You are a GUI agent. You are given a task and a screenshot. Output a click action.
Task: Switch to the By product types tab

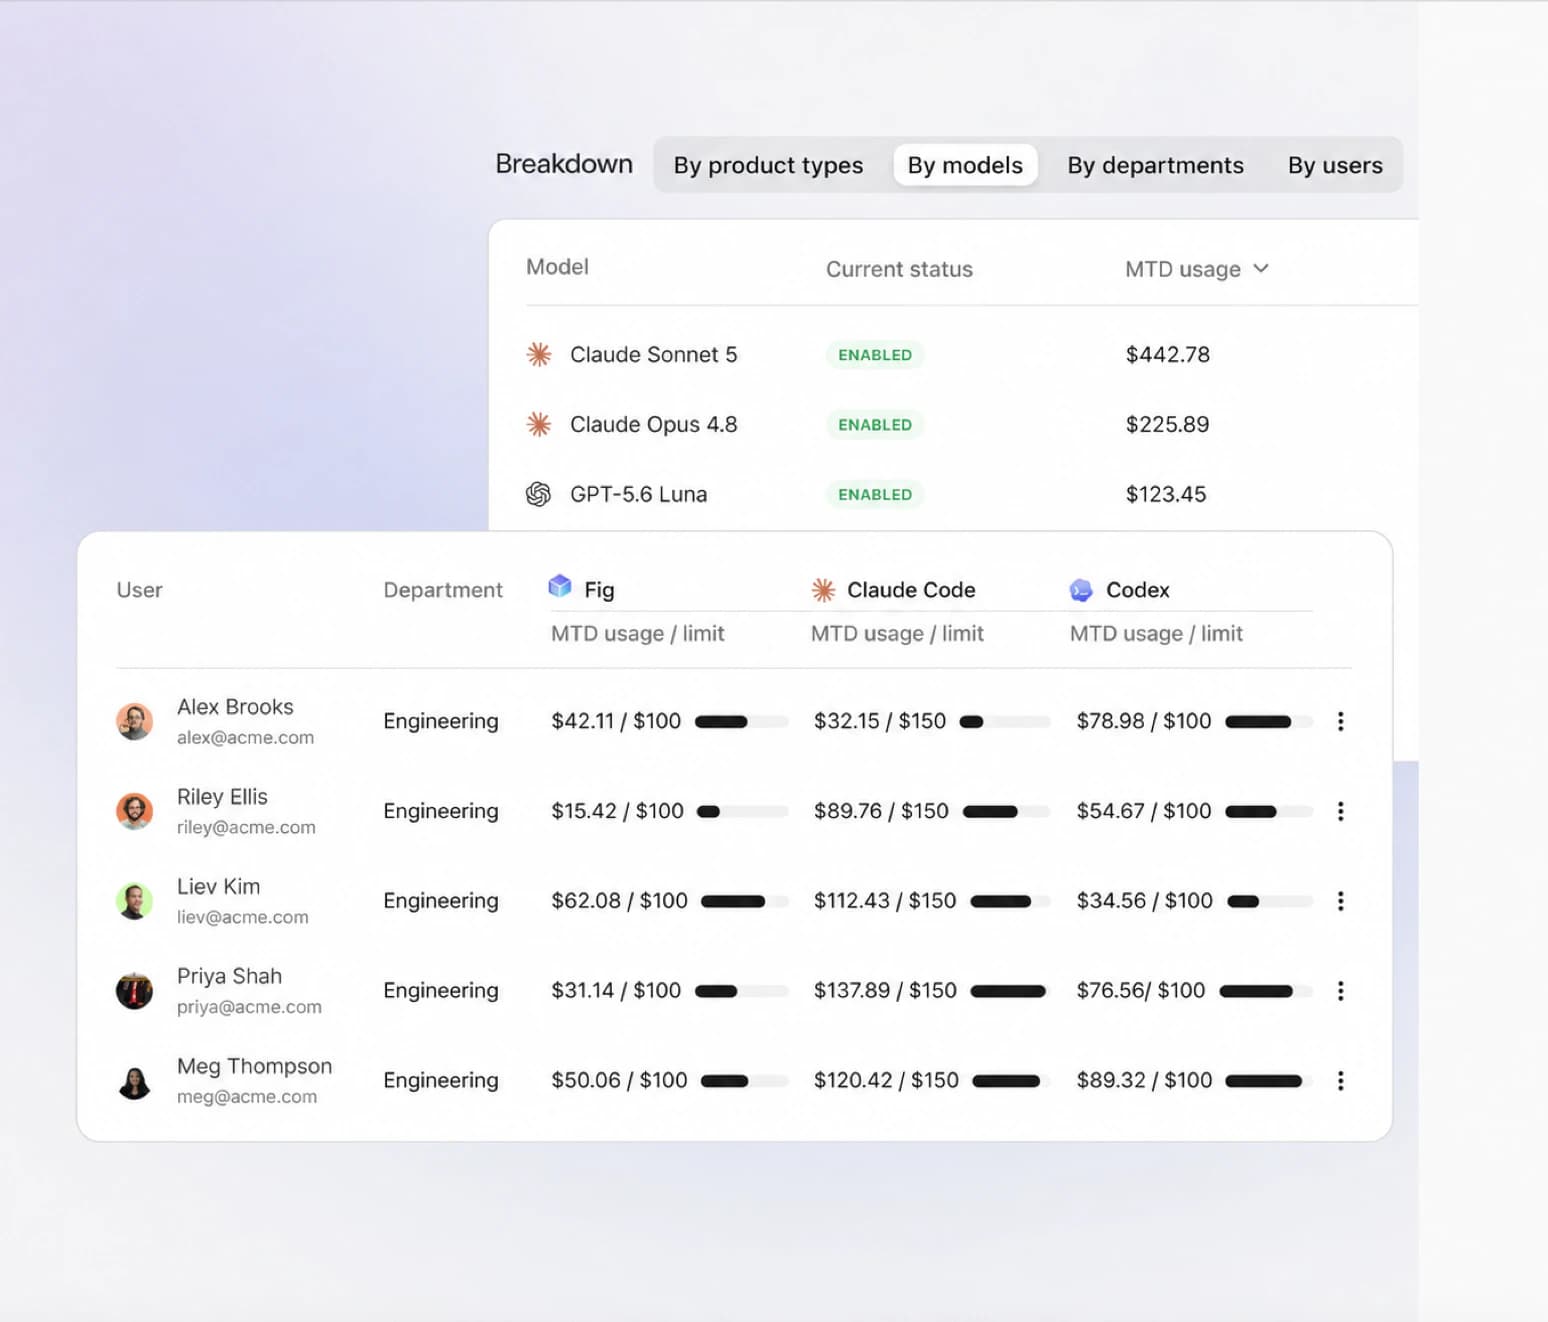[768, 165]
